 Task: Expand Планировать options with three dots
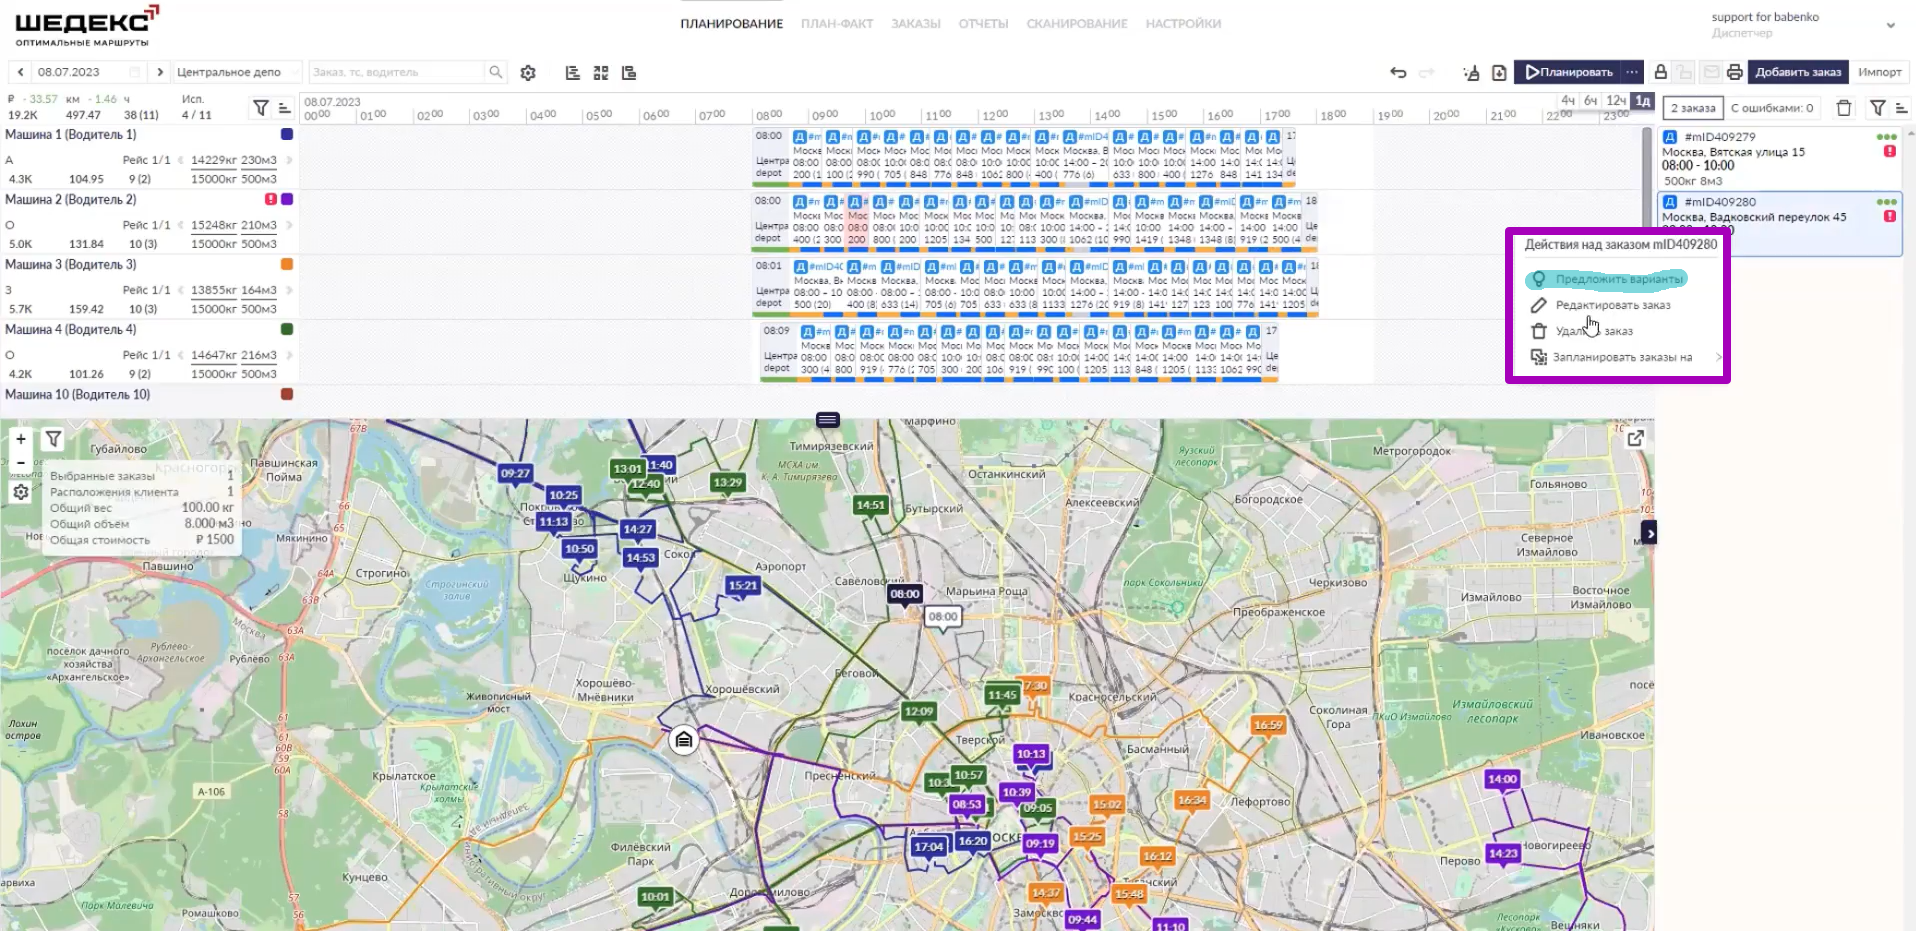tap(1632, 72)
